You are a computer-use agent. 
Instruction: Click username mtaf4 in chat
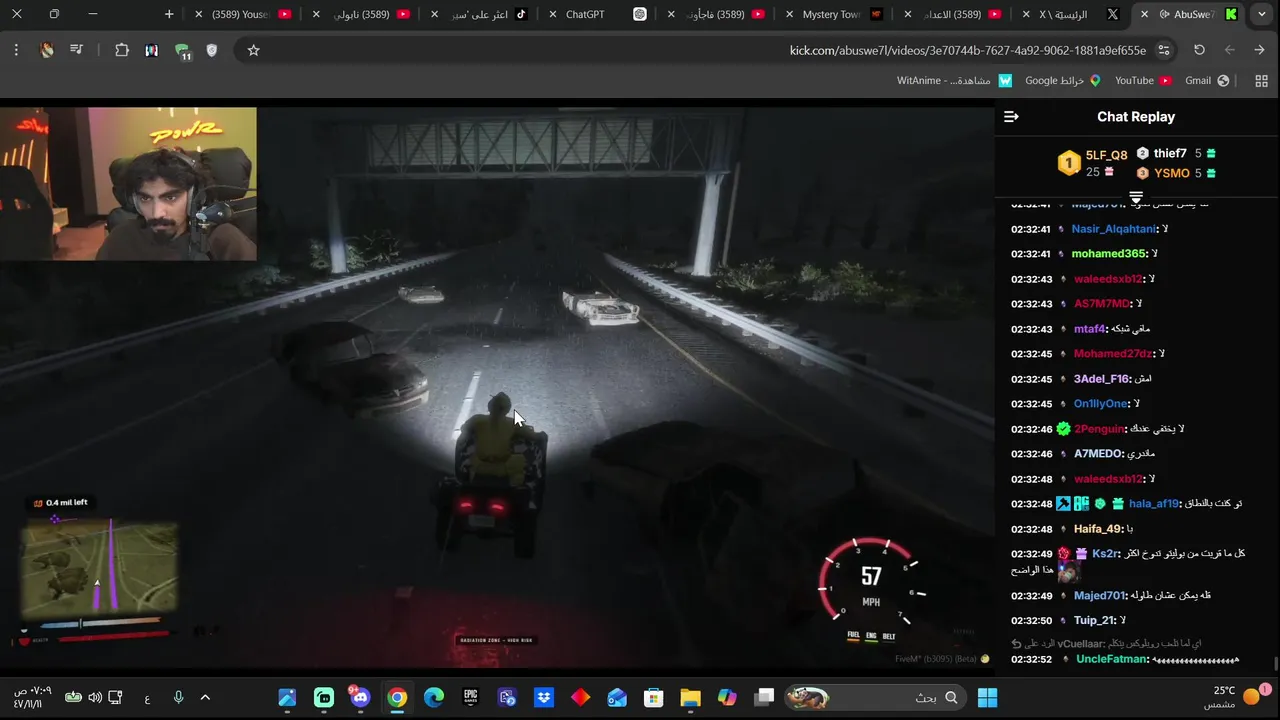pos(1090,329)
